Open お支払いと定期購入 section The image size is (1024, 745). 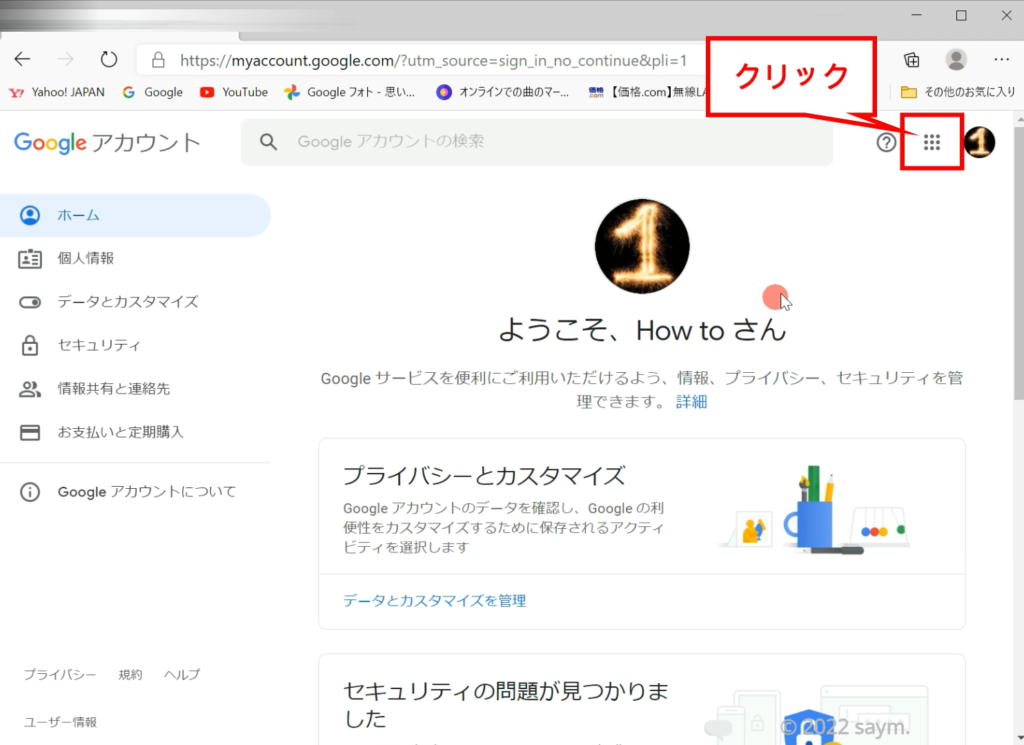click(x=120, y=432)
